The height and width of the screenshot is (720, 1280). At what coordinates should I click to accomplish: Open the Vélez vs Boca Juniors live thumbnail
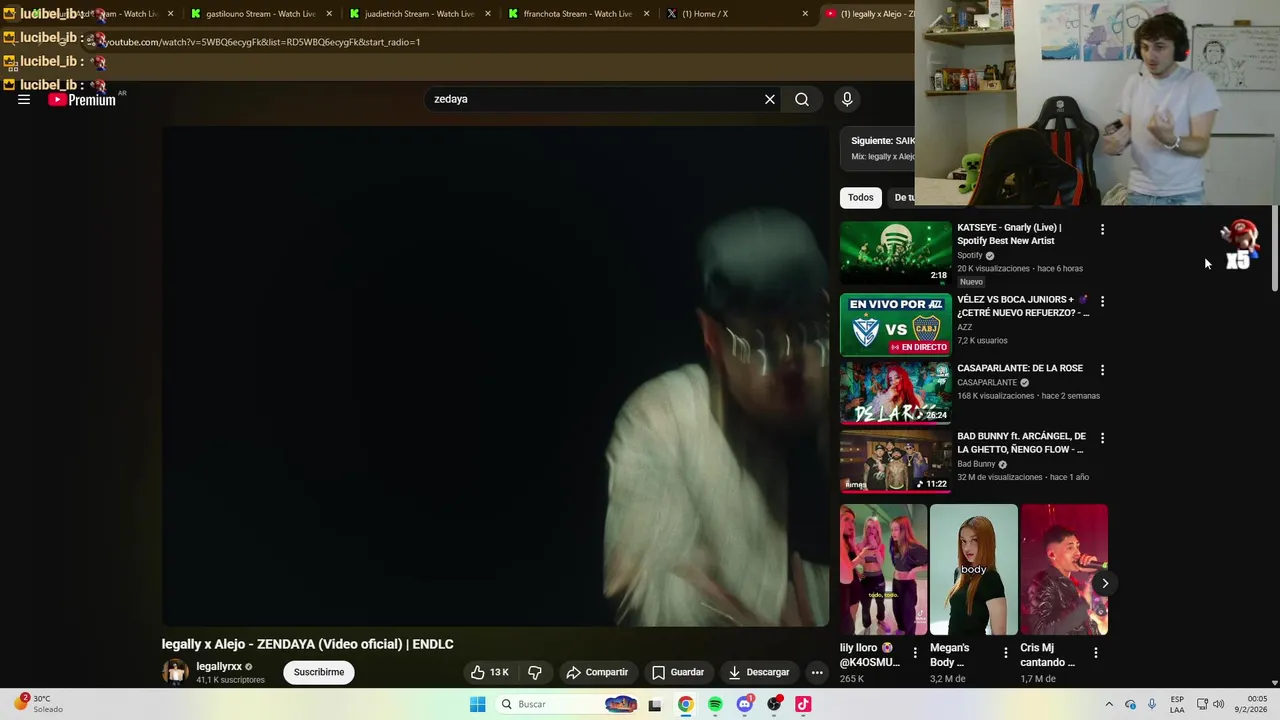[896, 324]
